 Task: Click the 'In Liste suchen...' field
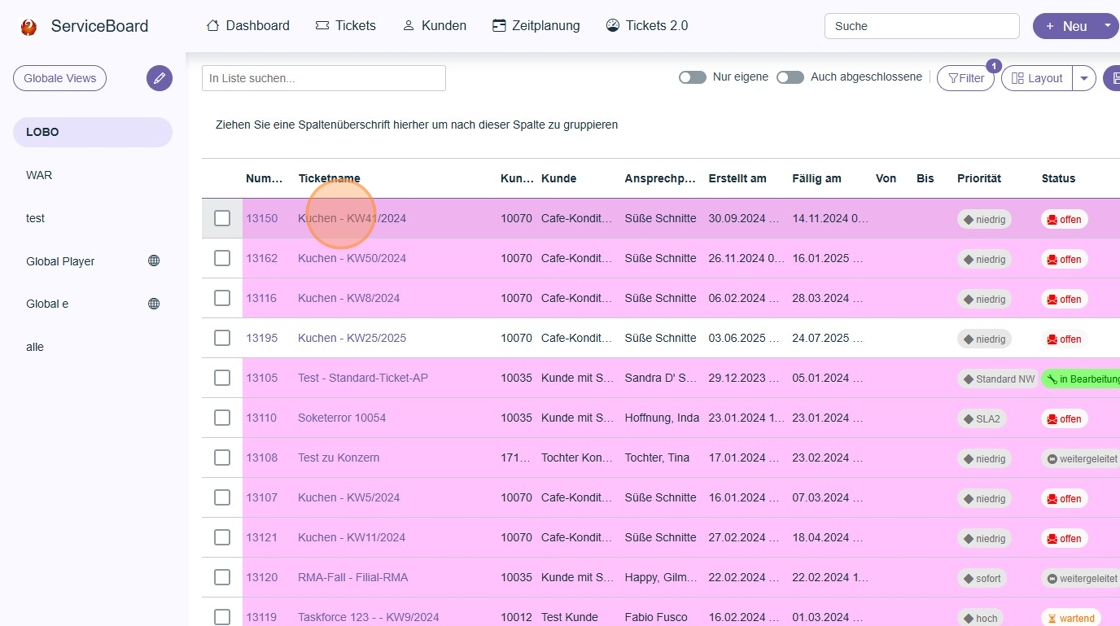pos(324,78)
